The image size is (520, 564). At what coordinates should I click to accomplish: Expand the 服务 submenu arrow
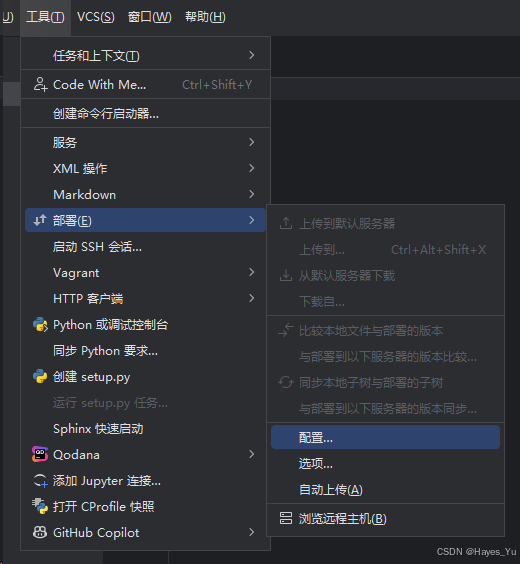(x=252, y=142)
